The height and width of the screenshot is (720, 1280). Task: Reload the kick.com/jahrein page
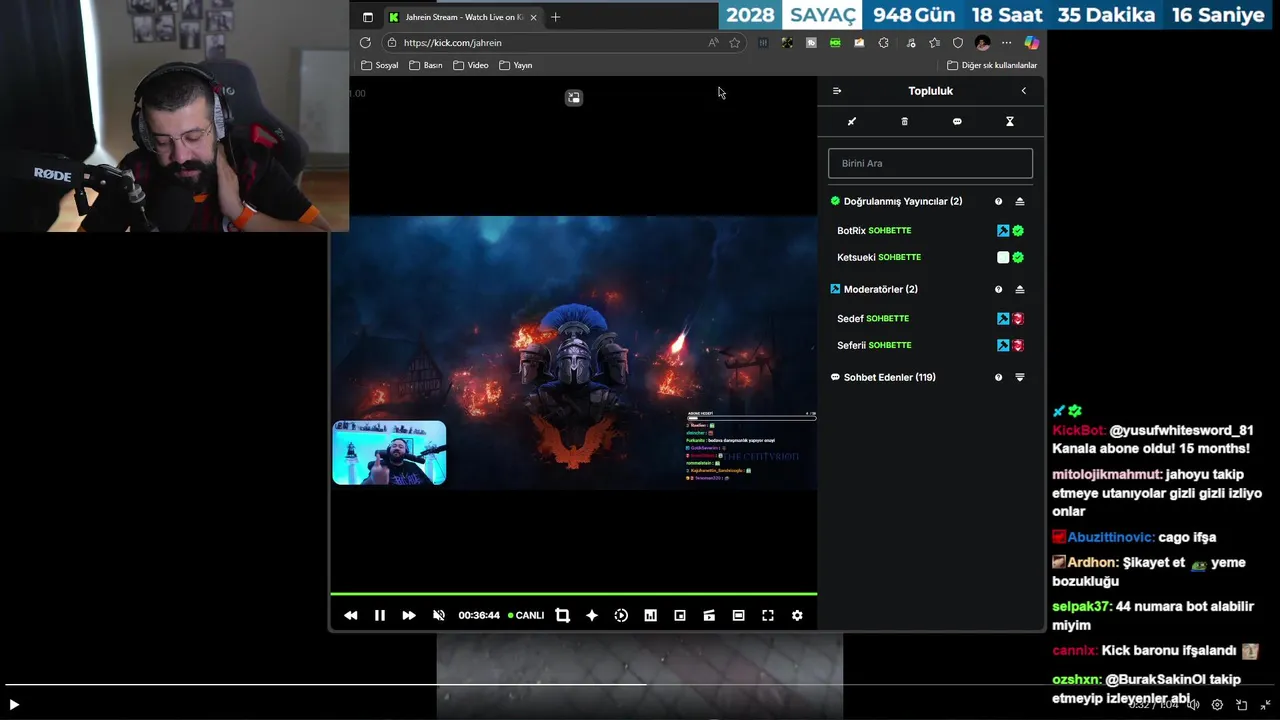pyautogui.click(x=365, y=43)
